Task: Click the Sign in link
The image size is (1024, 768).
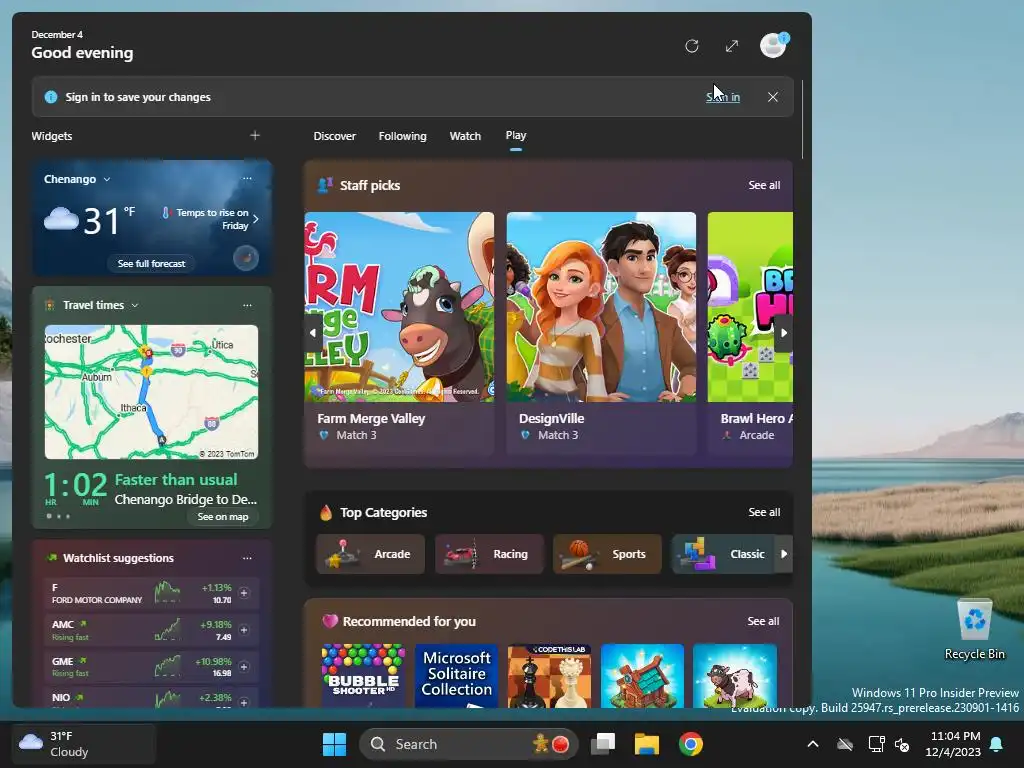Action: pos(723,97)
